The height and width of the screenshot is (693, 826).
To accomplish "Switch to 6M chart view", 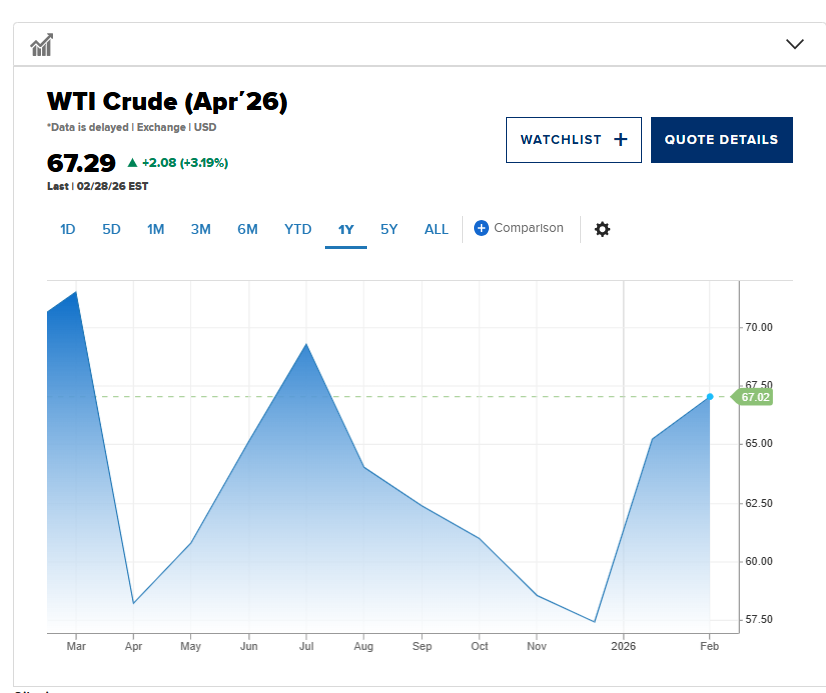I will coord(247,229).
